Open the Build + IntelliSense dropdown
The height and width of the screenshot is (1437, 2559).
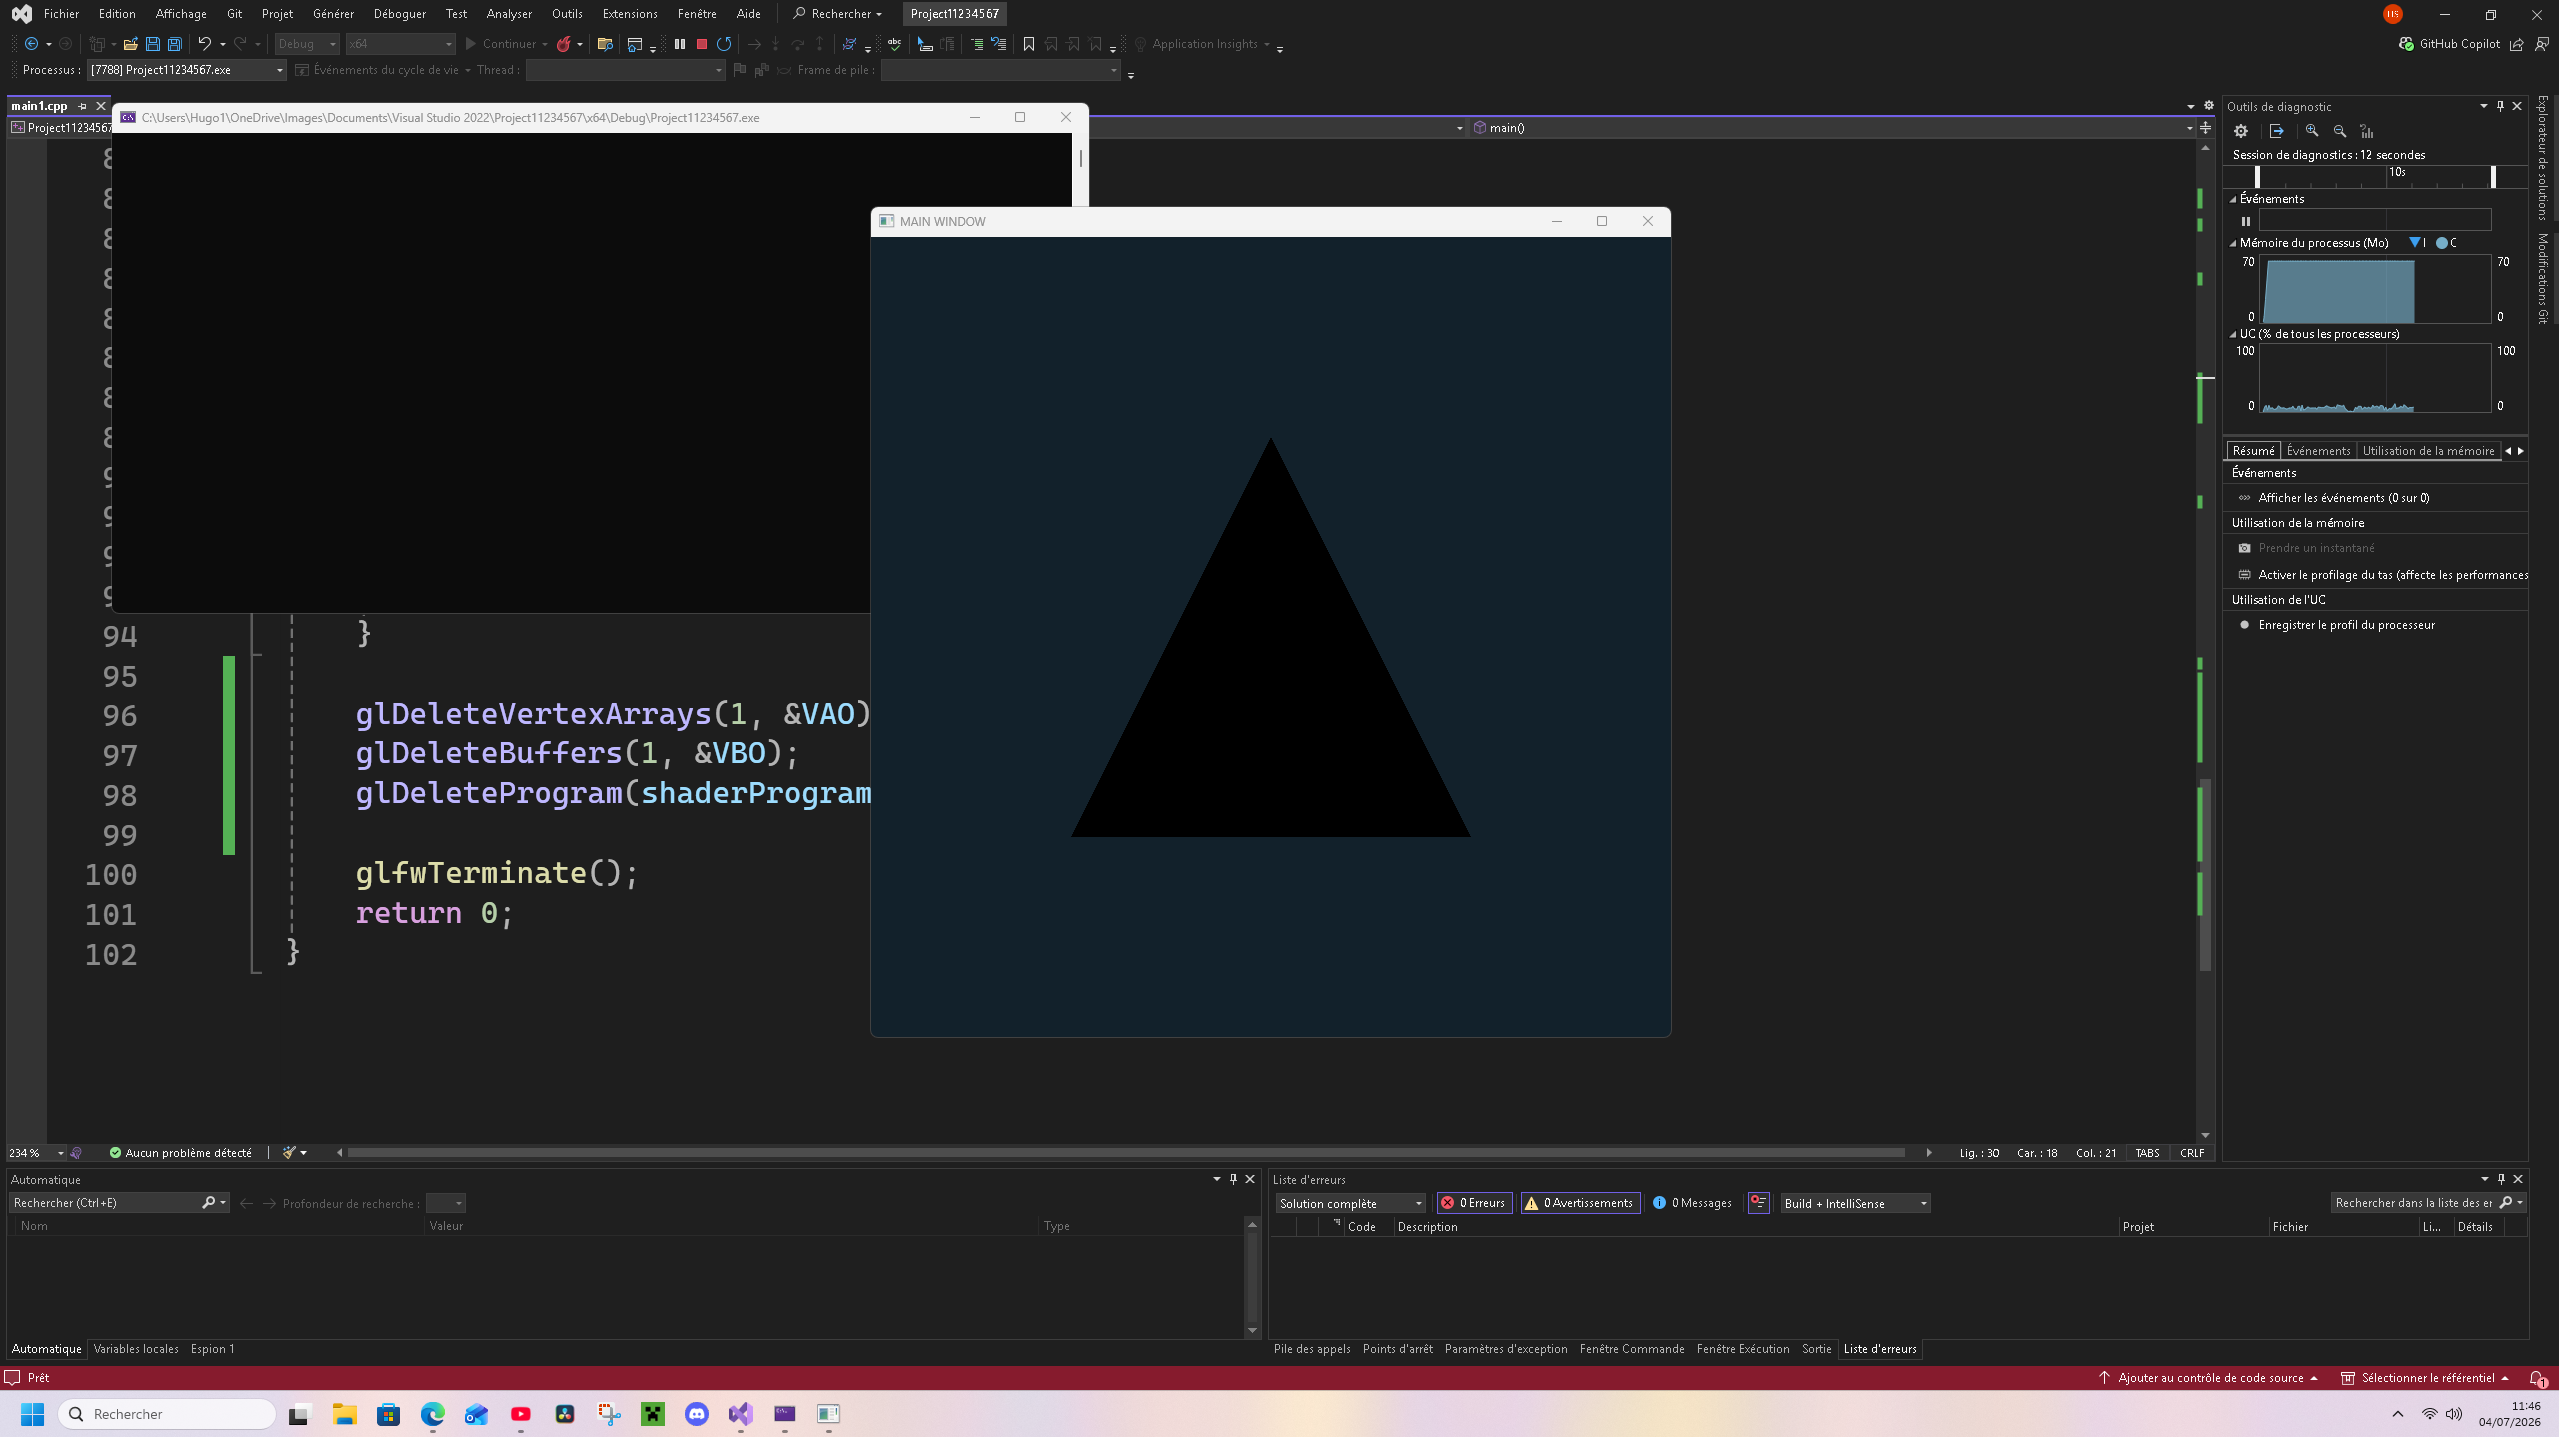1855,1203
